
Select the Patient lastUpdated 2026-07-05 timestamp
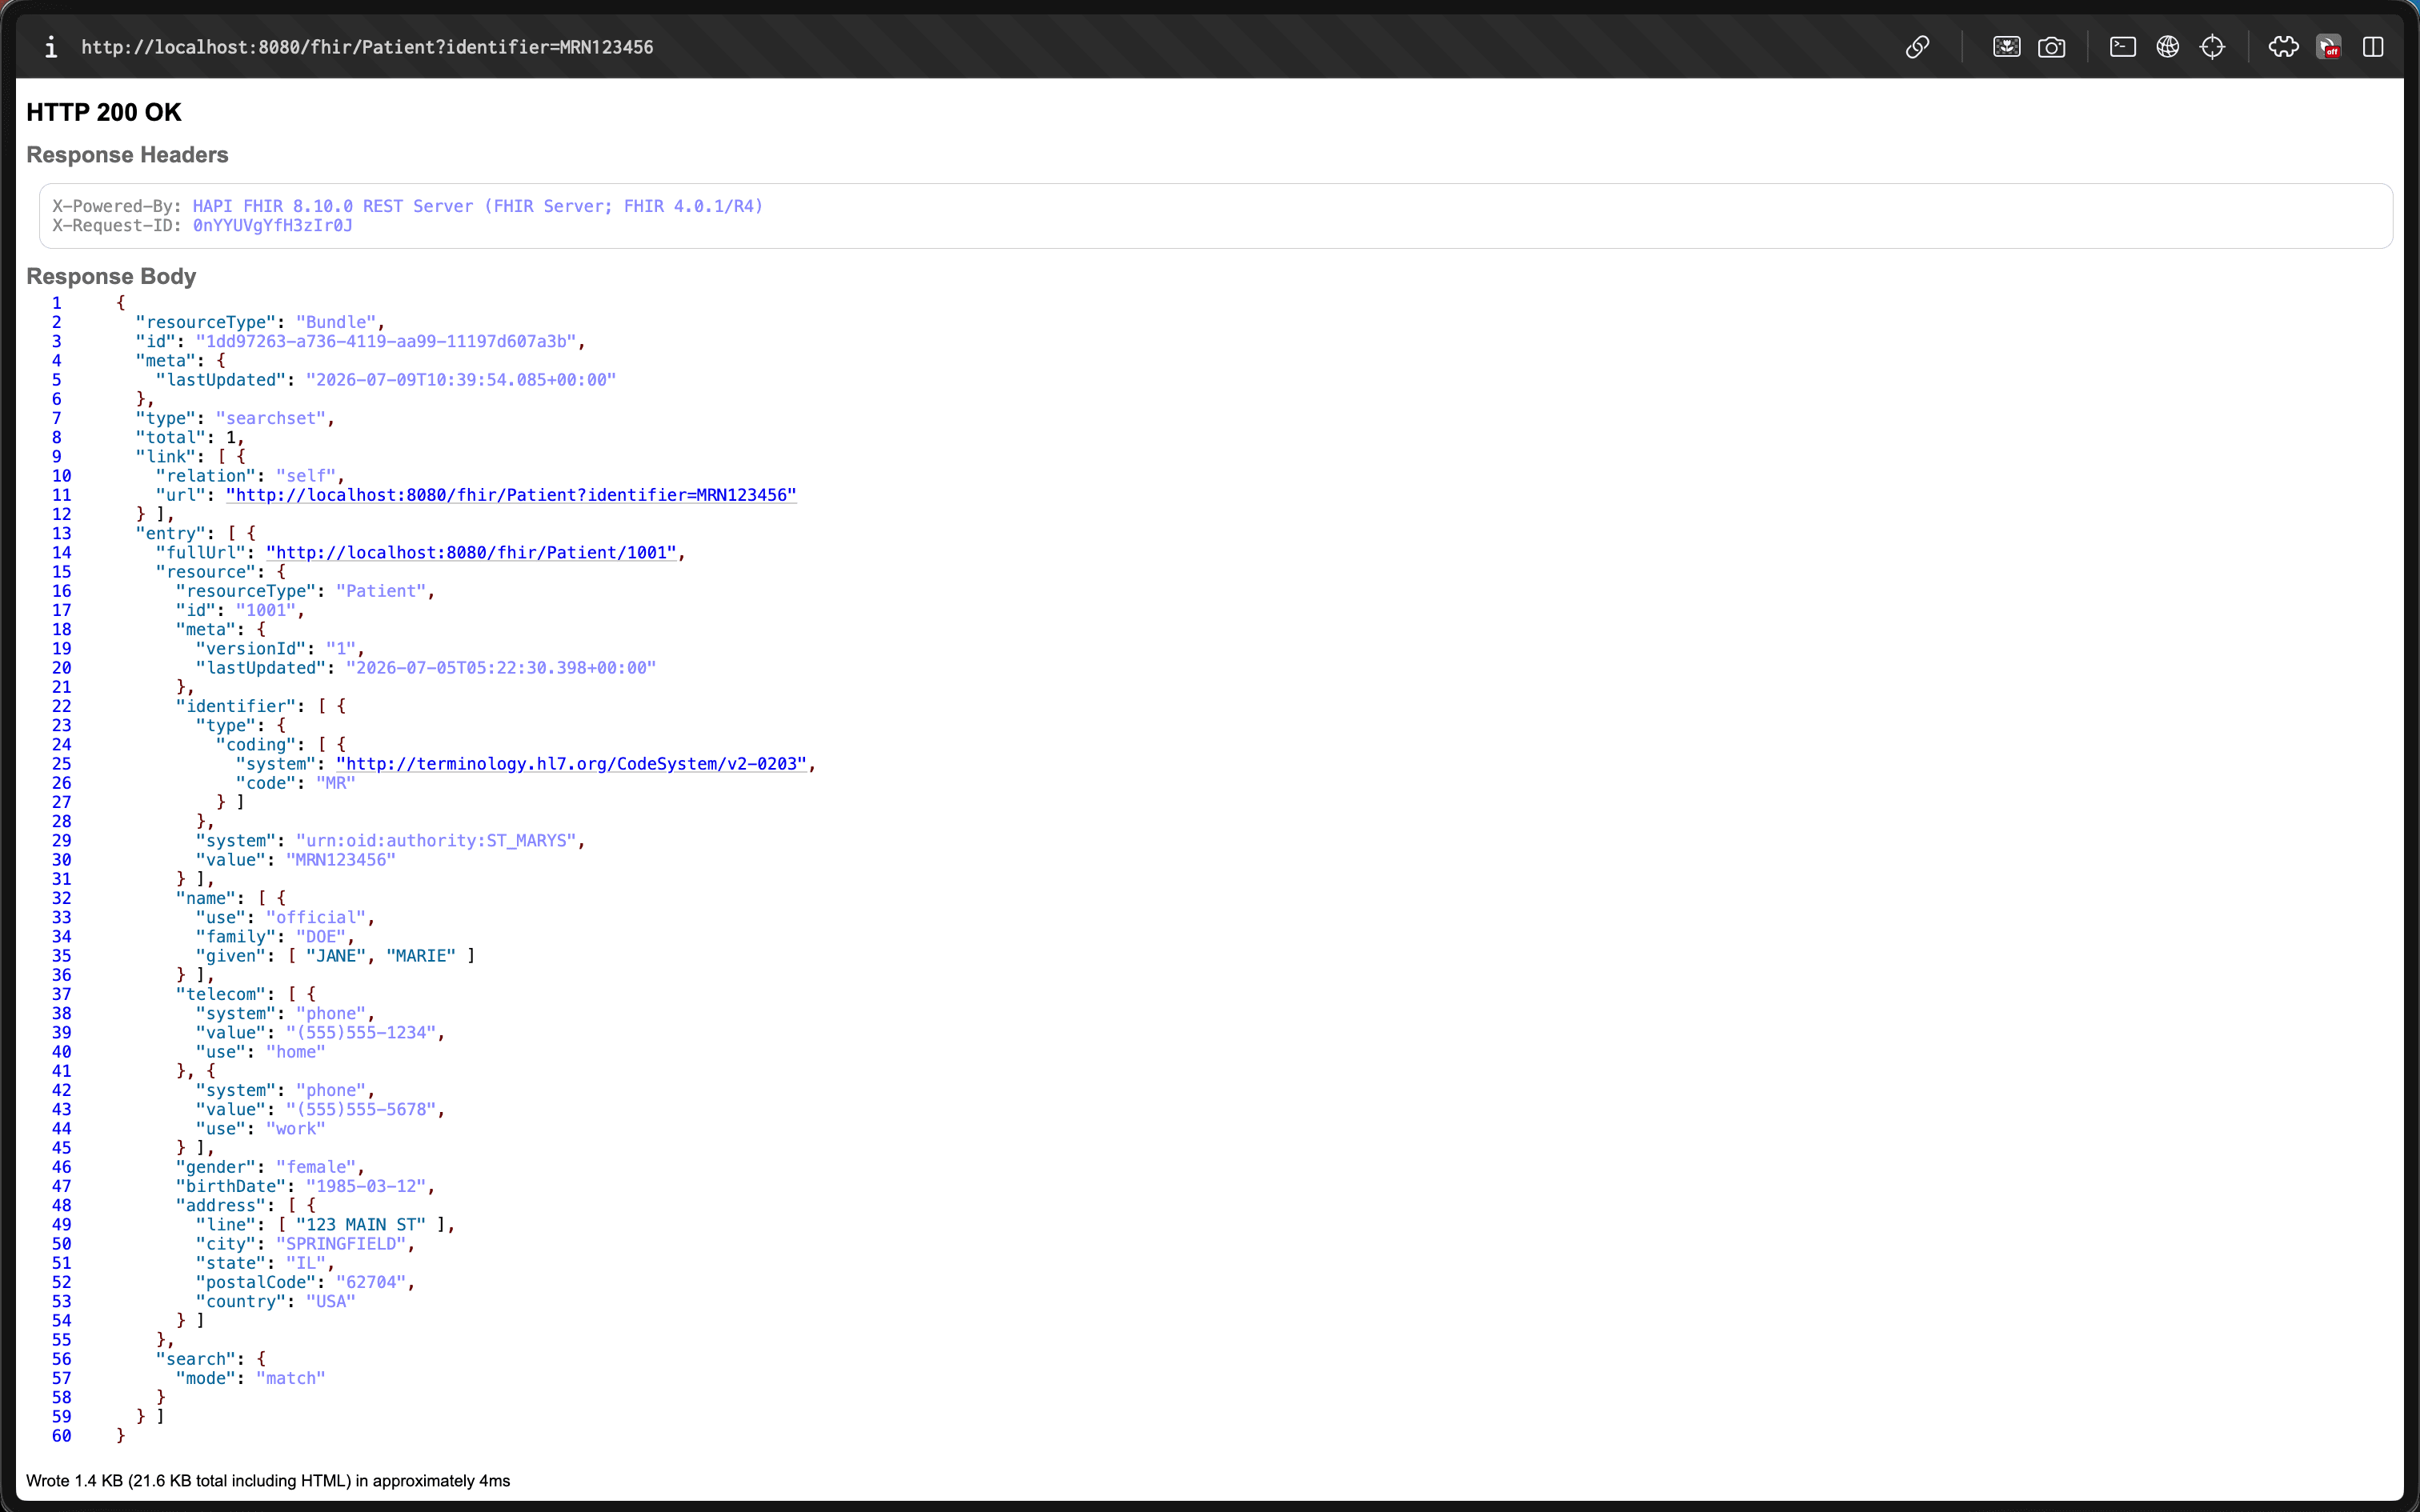pos(501,668)
